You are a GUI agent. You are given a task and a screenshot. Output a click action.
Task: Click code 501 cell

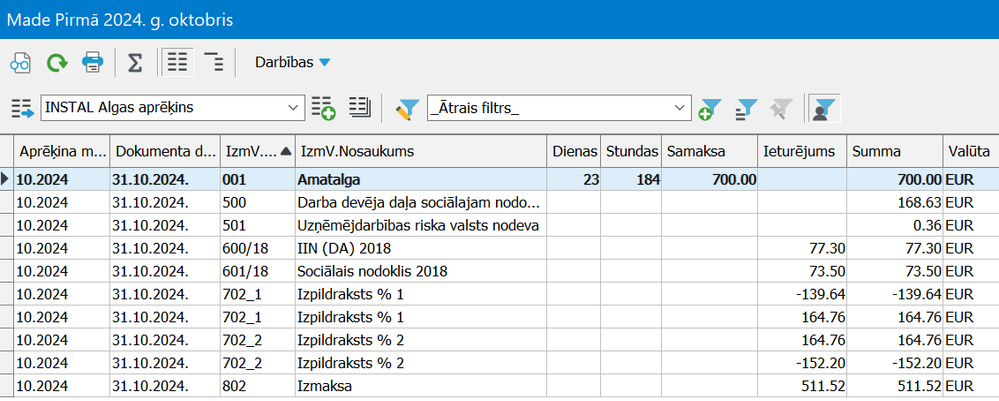click(257, 226)
